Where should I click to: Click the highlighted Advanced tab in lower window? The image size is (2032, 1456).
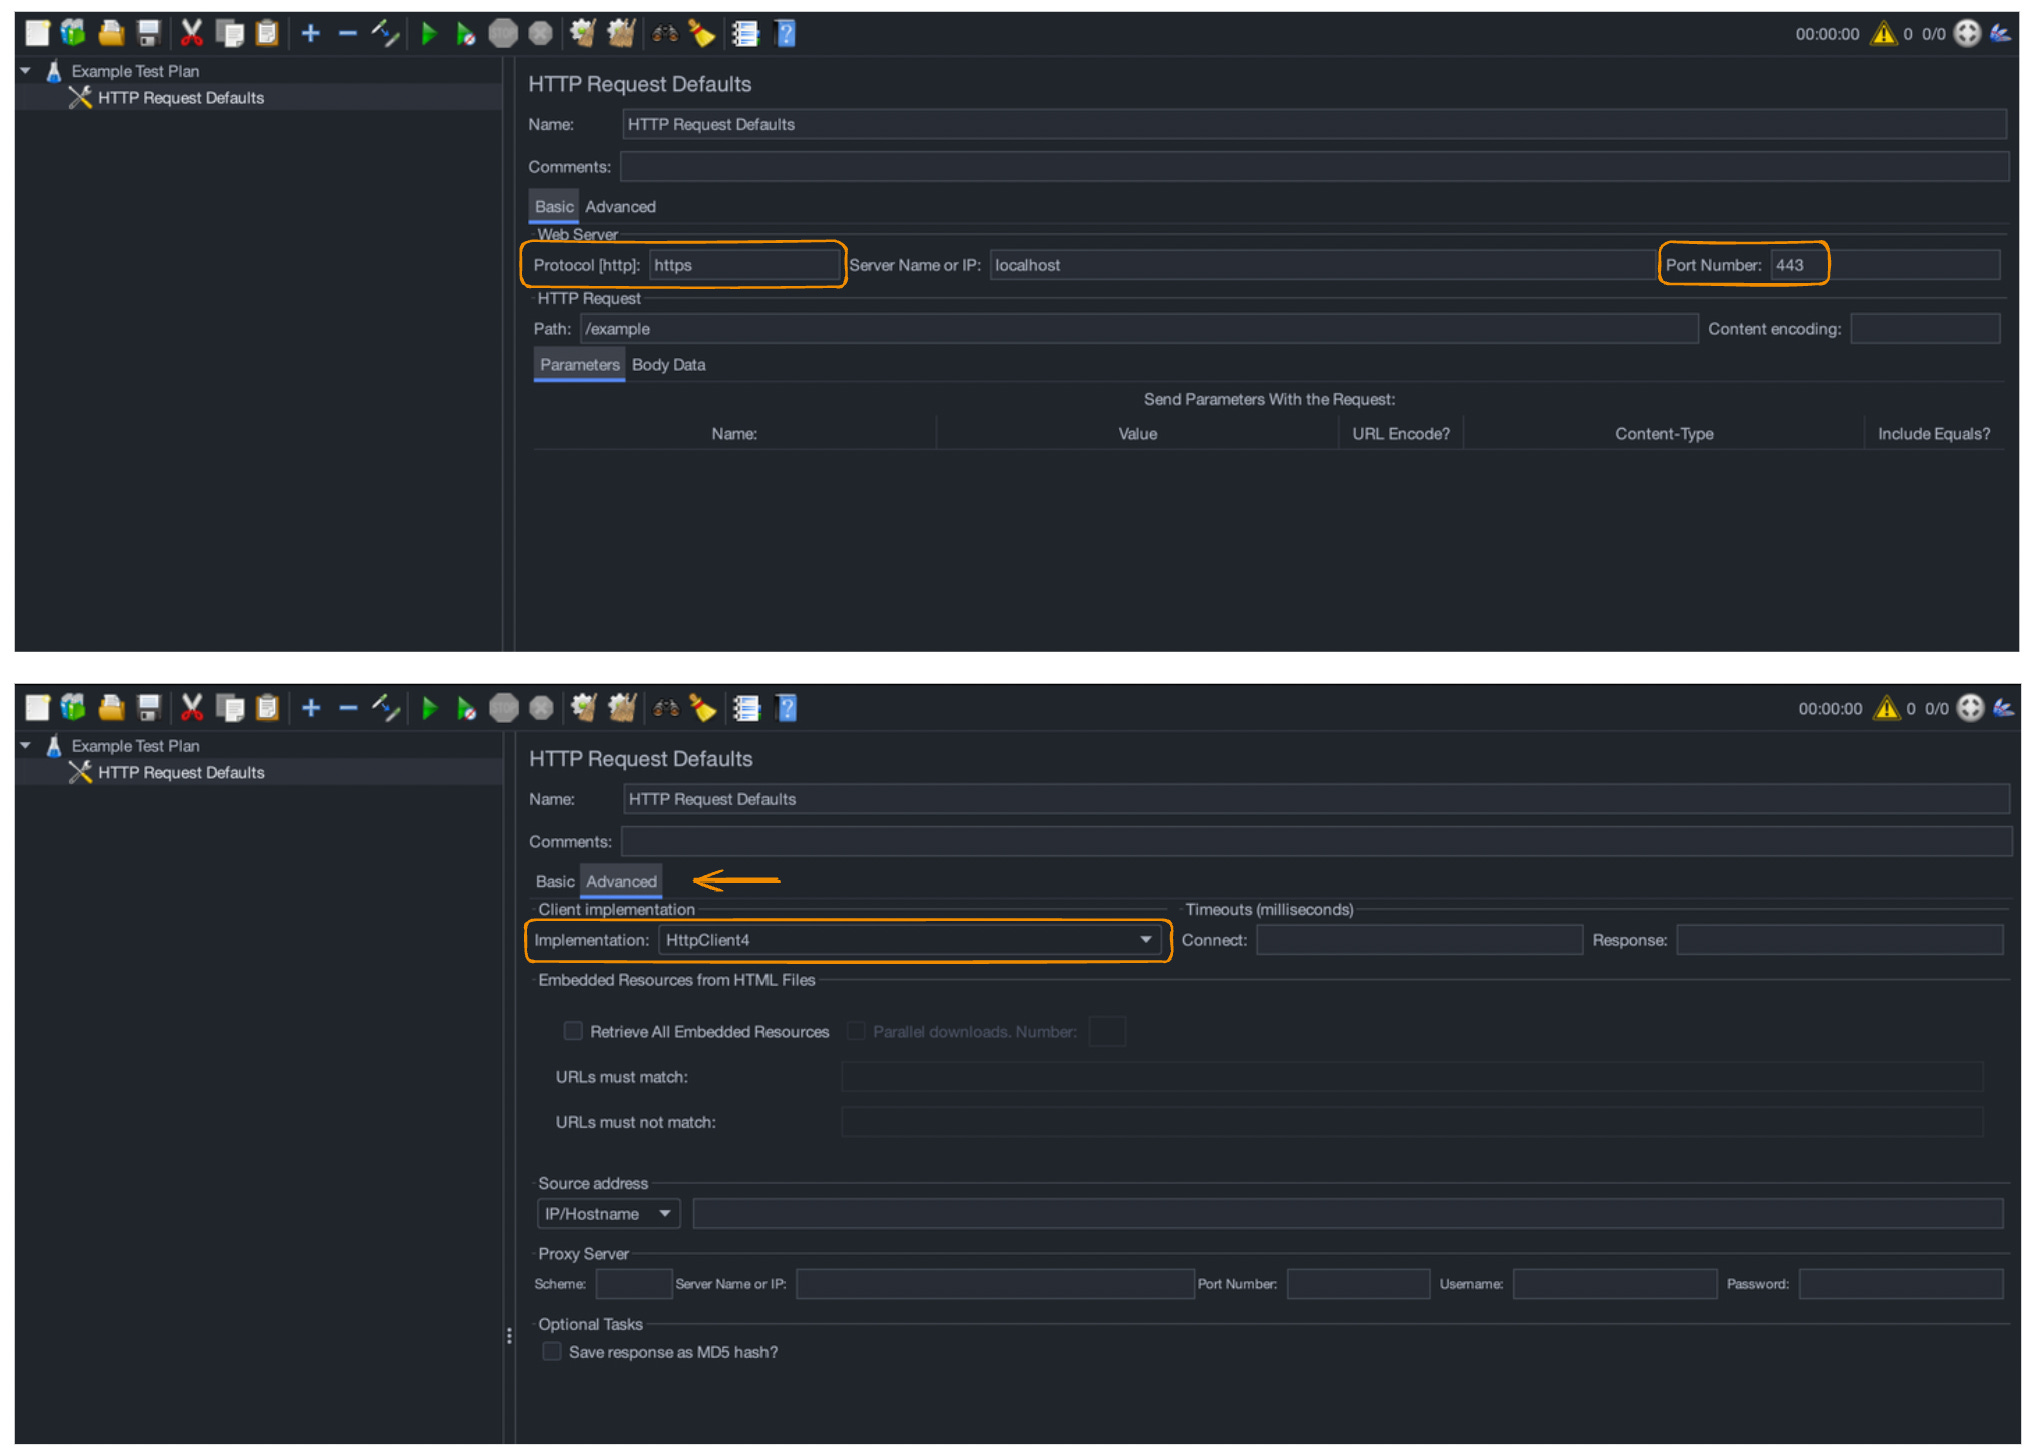point(621,881)
